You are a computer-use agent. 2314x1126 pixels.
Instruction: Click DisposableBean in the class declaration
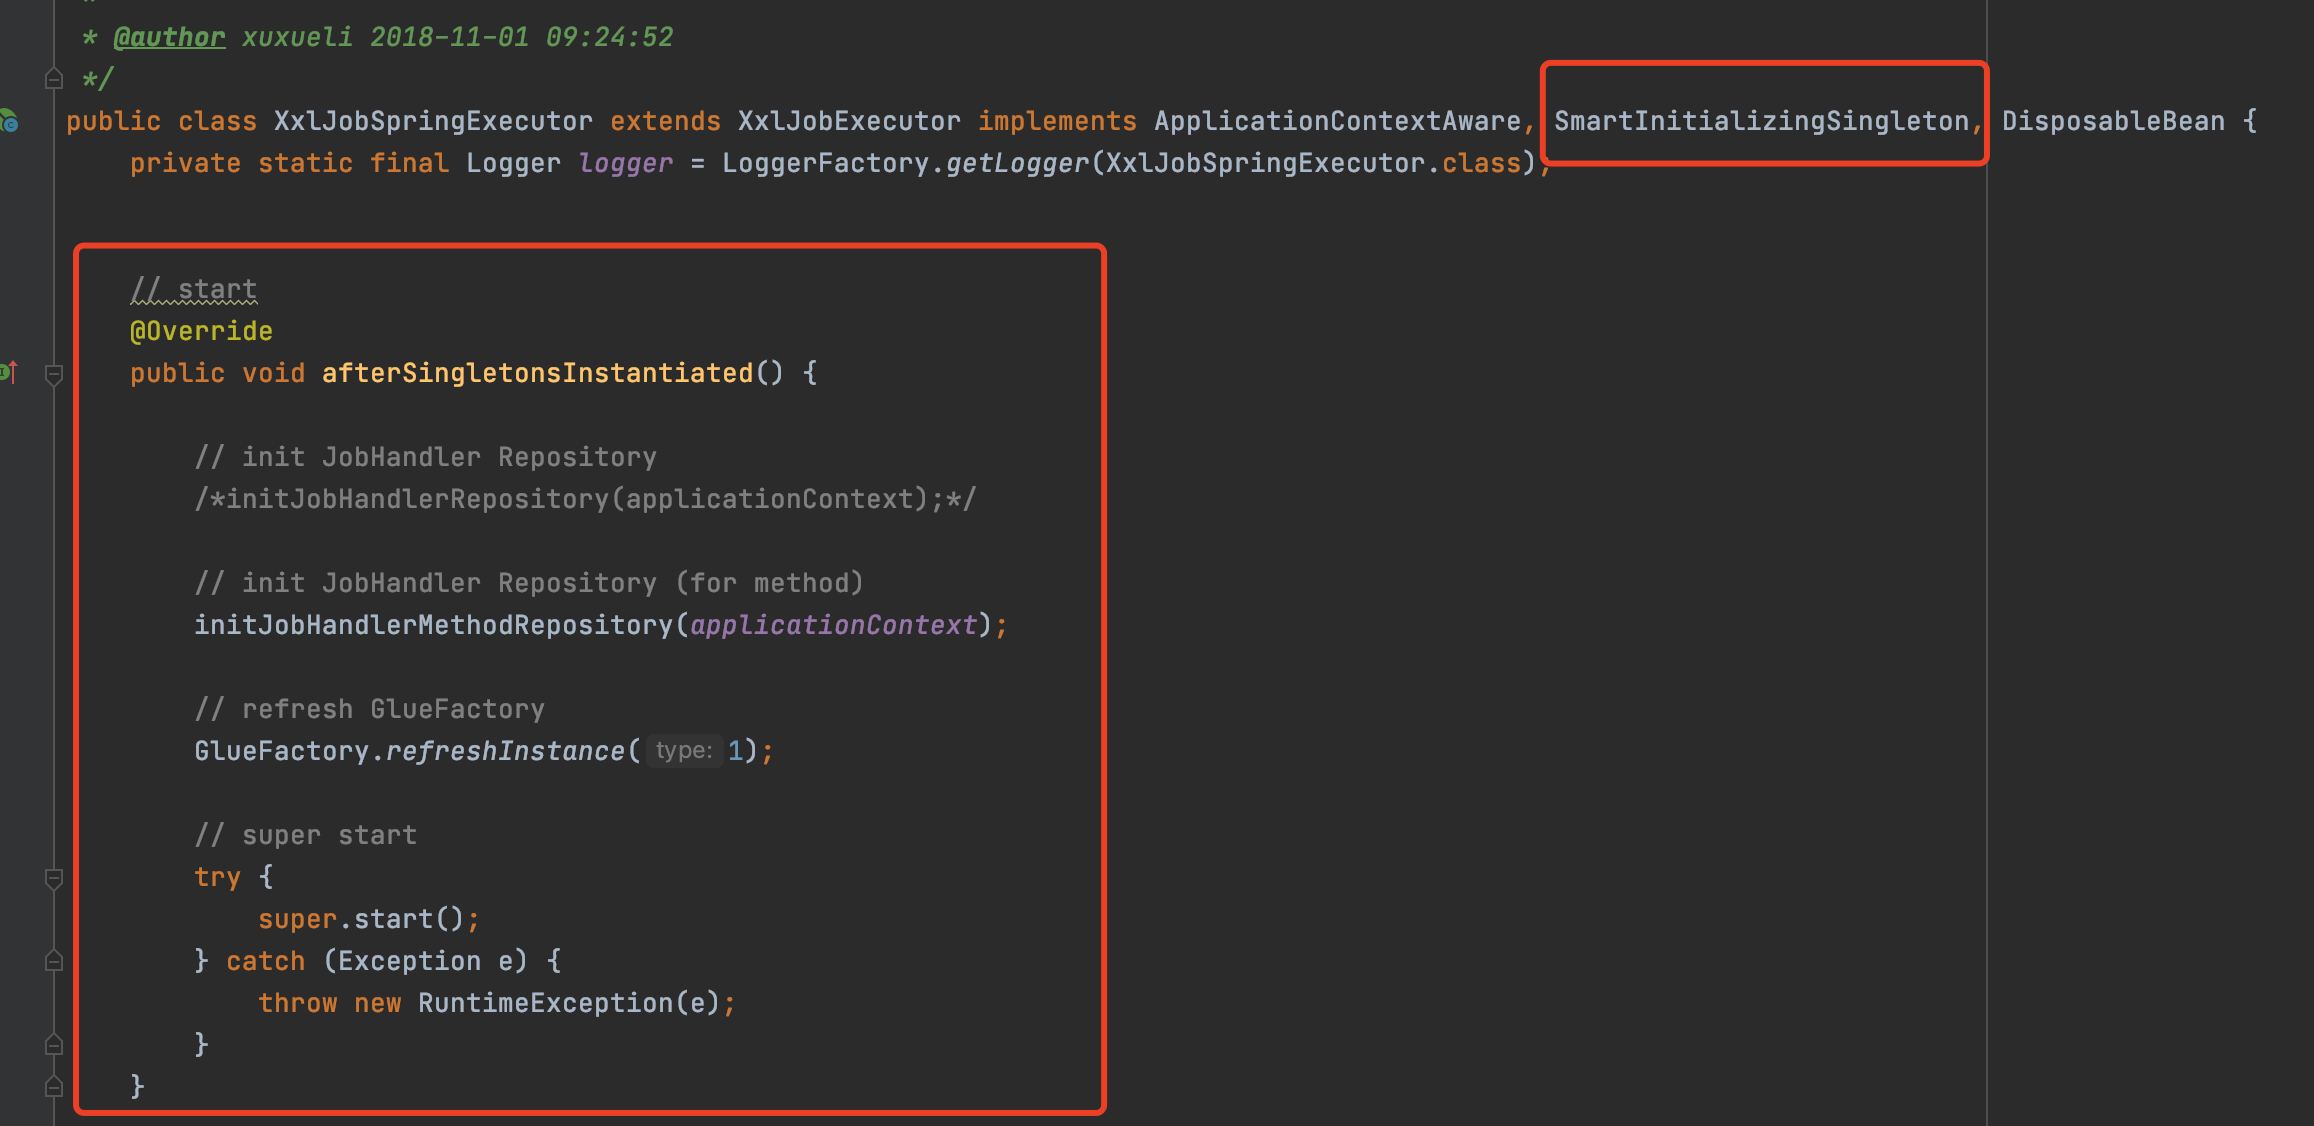pos(2113,121)
